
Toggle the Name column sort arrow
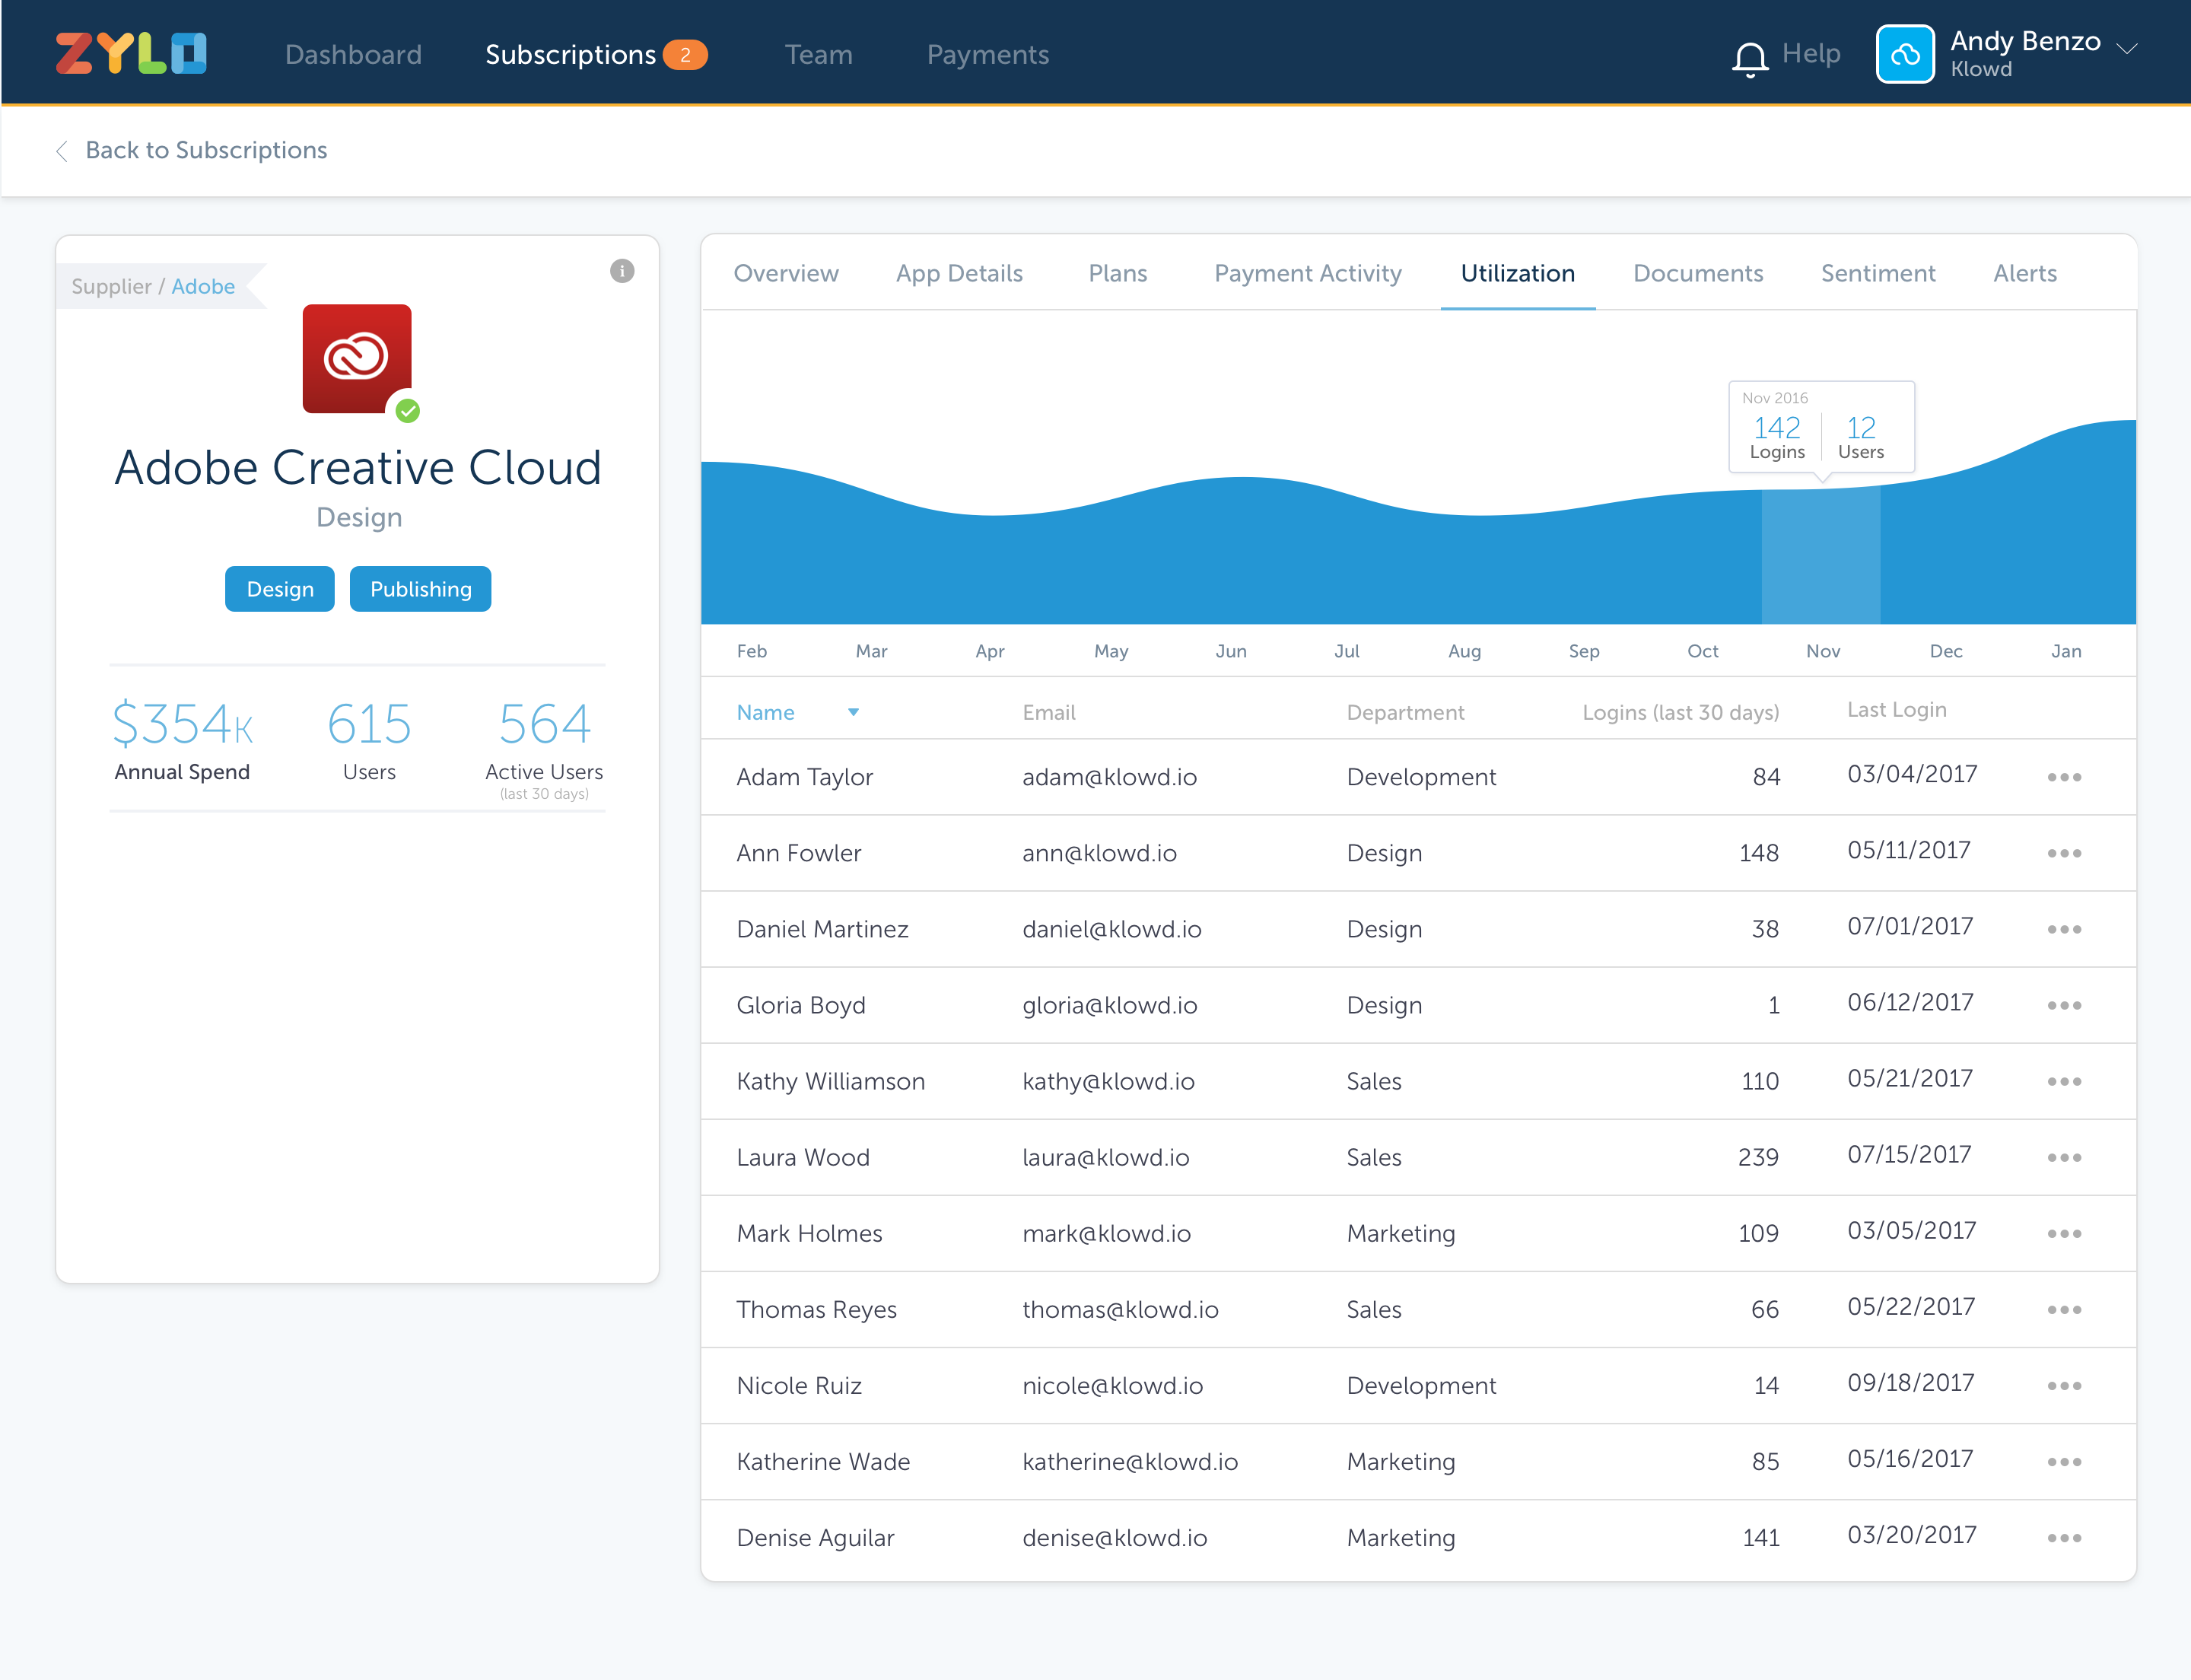tap(853, 712)
